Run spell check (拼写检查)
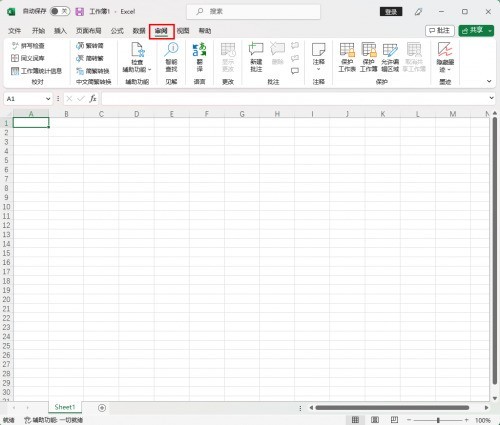Screen dimensions: 500x425 (x=28, y=46)
